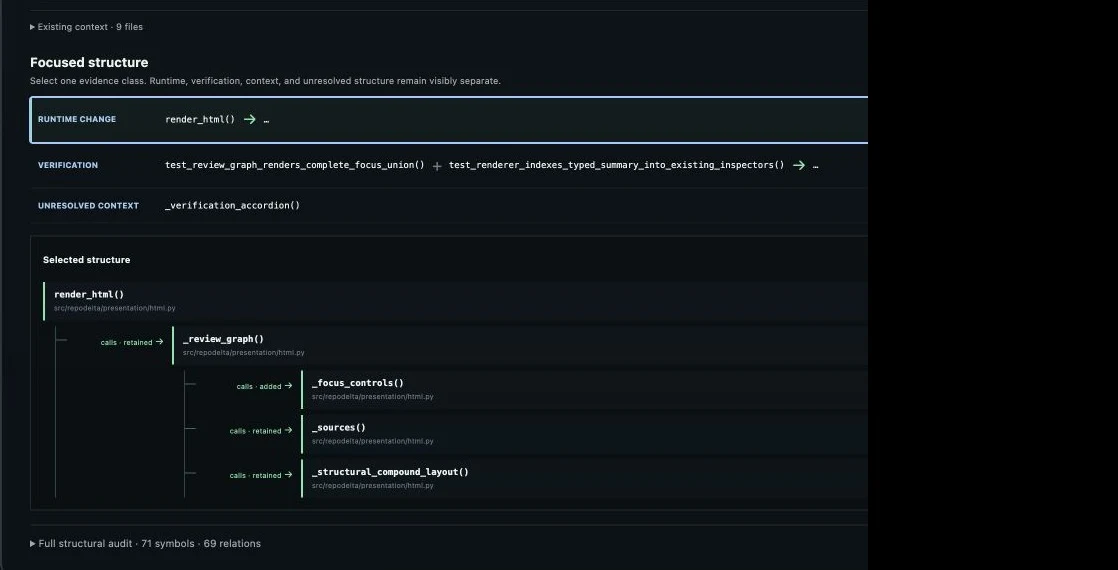The width and height of the screenshot is (1118, 570).
Task: Open the _review_graph() tree node
Action: tap(520, 345)
